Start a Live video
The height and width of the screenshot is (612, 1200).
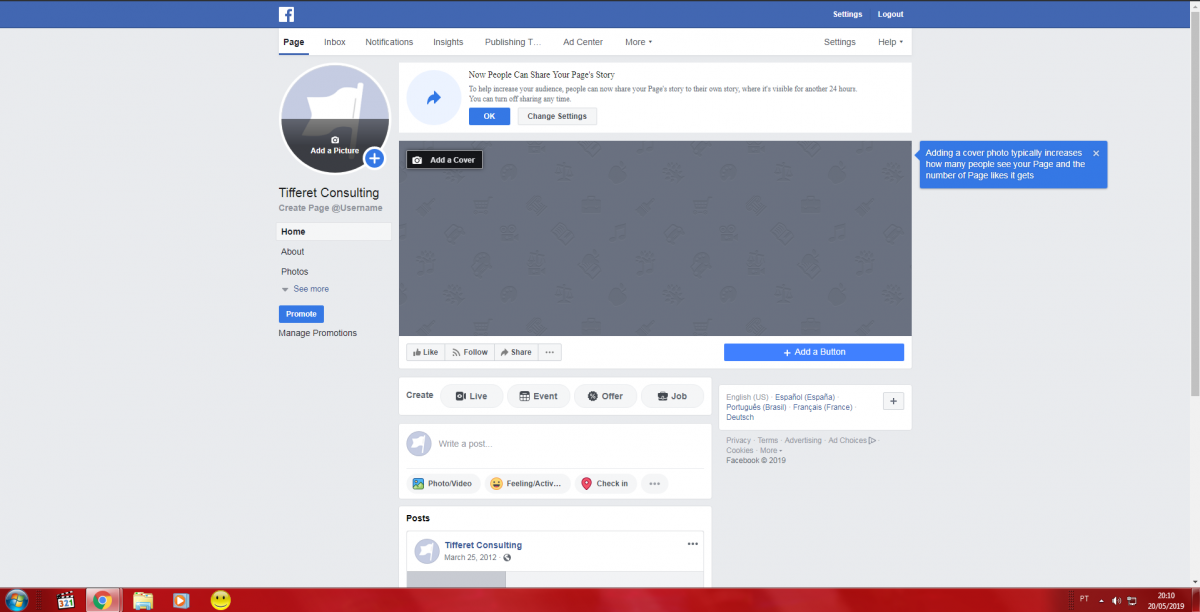[471, 396]
